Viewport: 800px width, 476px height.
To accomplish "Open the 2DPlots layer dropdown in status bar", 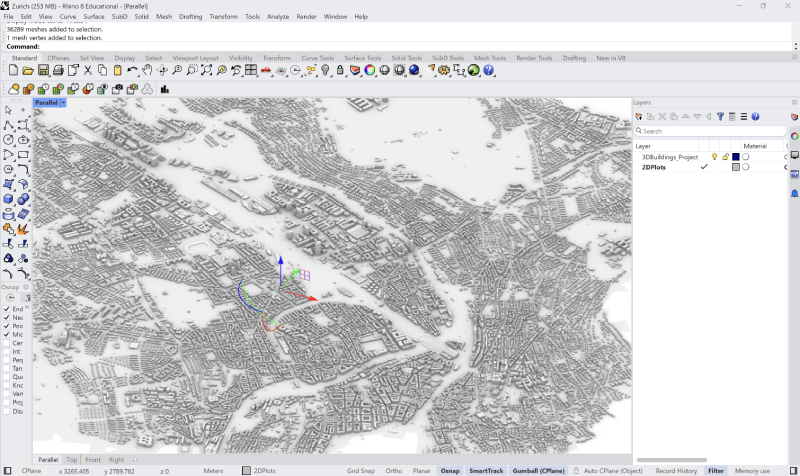I will coord(260,471).
